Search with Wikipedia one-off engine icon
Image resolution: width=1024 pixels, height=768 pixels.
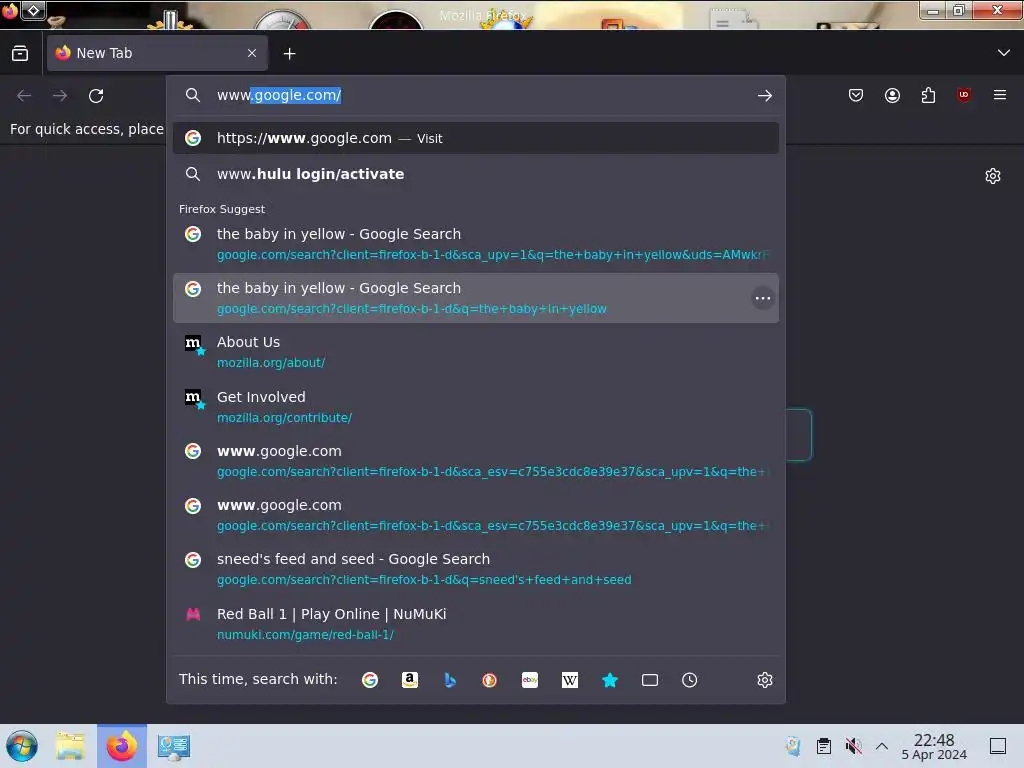(569, 680)
